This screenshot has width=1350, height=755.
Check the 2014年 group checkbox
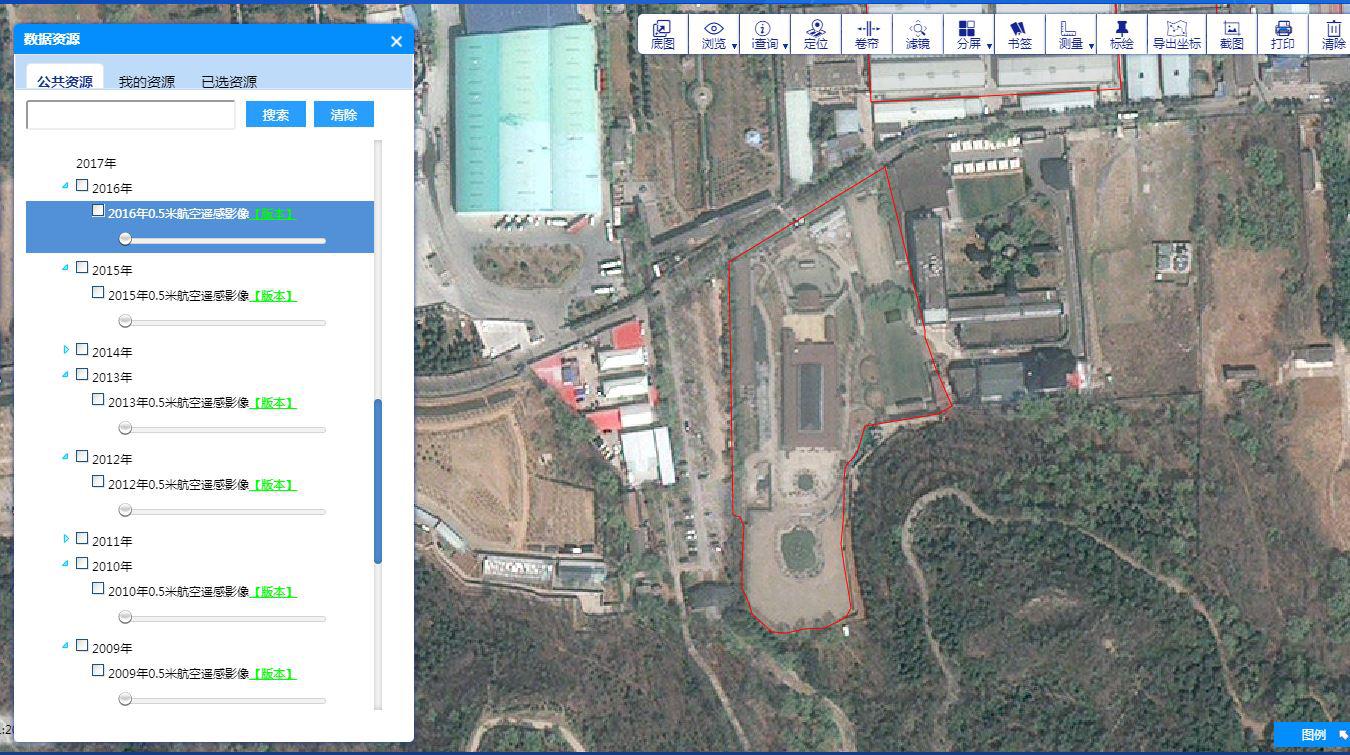(82, 349)
